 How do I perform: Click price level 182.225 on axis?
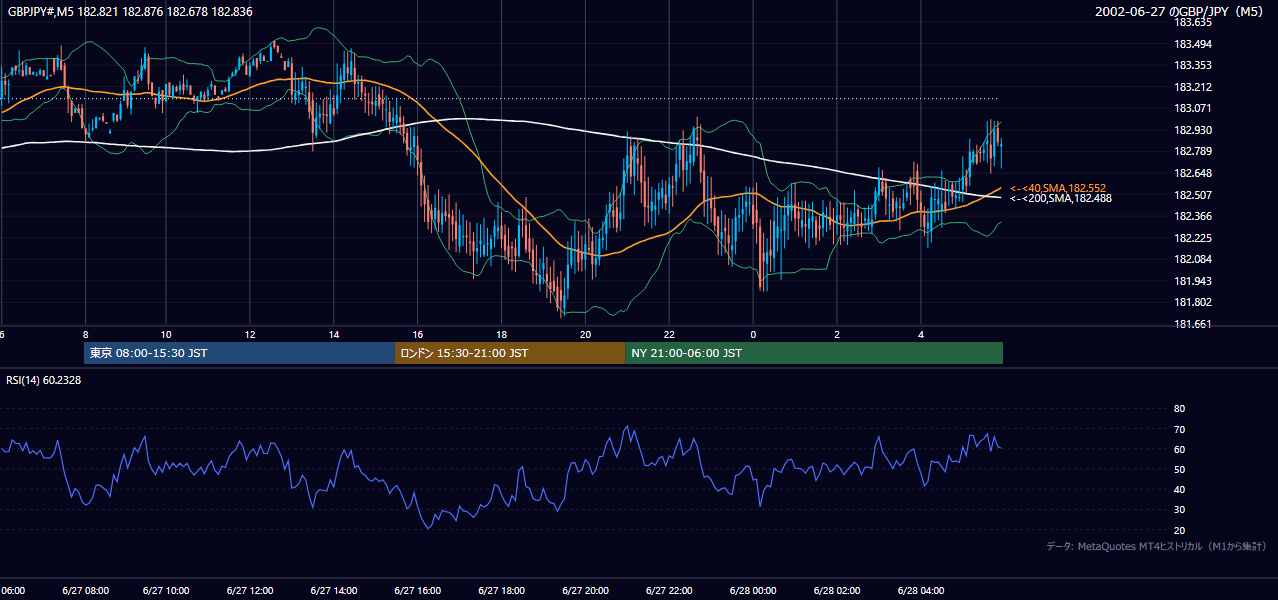pos(1192,238)
